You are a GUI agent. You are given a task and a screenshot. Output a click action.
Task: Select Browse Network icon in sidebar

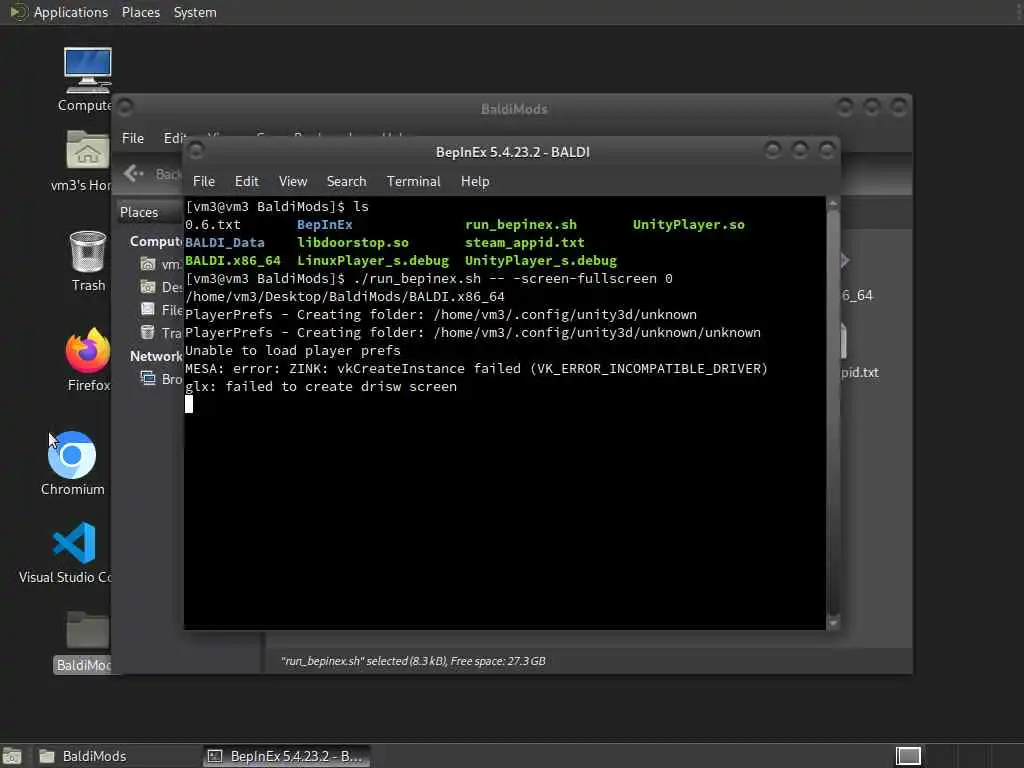pos(148,379)
